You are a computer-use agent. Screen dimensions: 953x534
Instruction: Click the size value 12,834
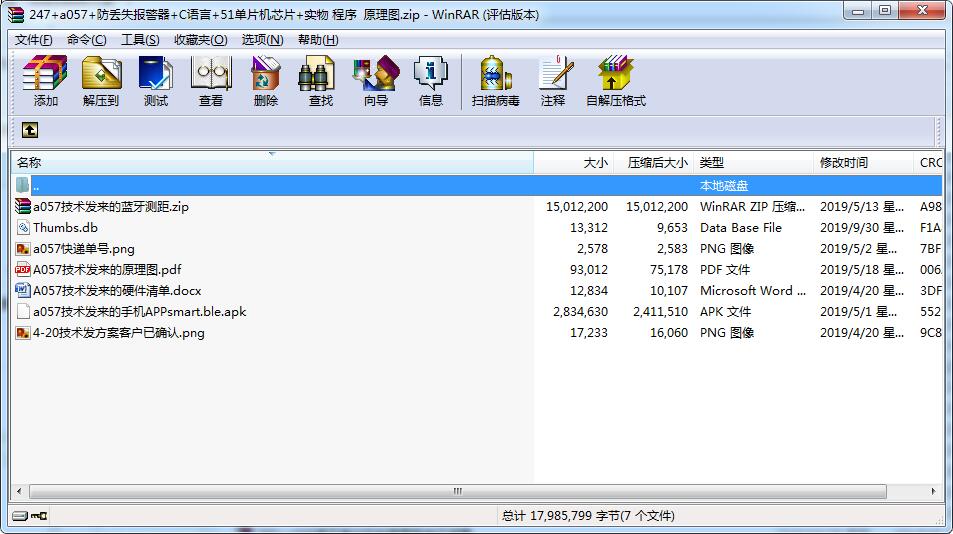[589, 290]
